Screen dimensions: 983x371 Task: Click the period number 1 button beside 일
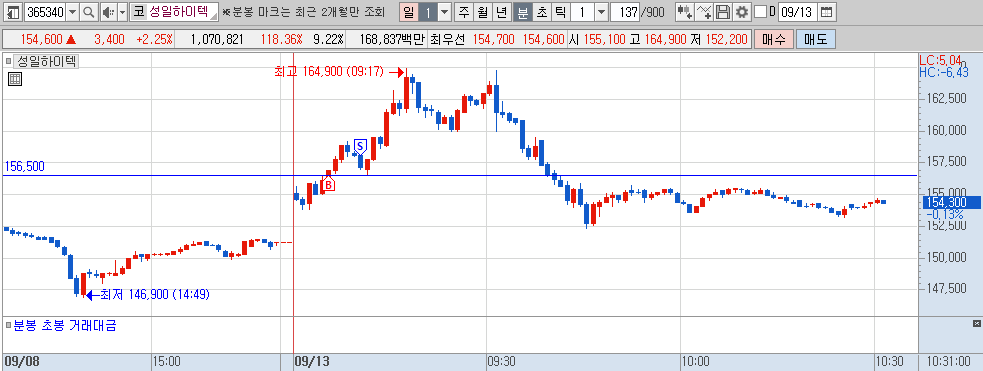(x=428, y=11)
